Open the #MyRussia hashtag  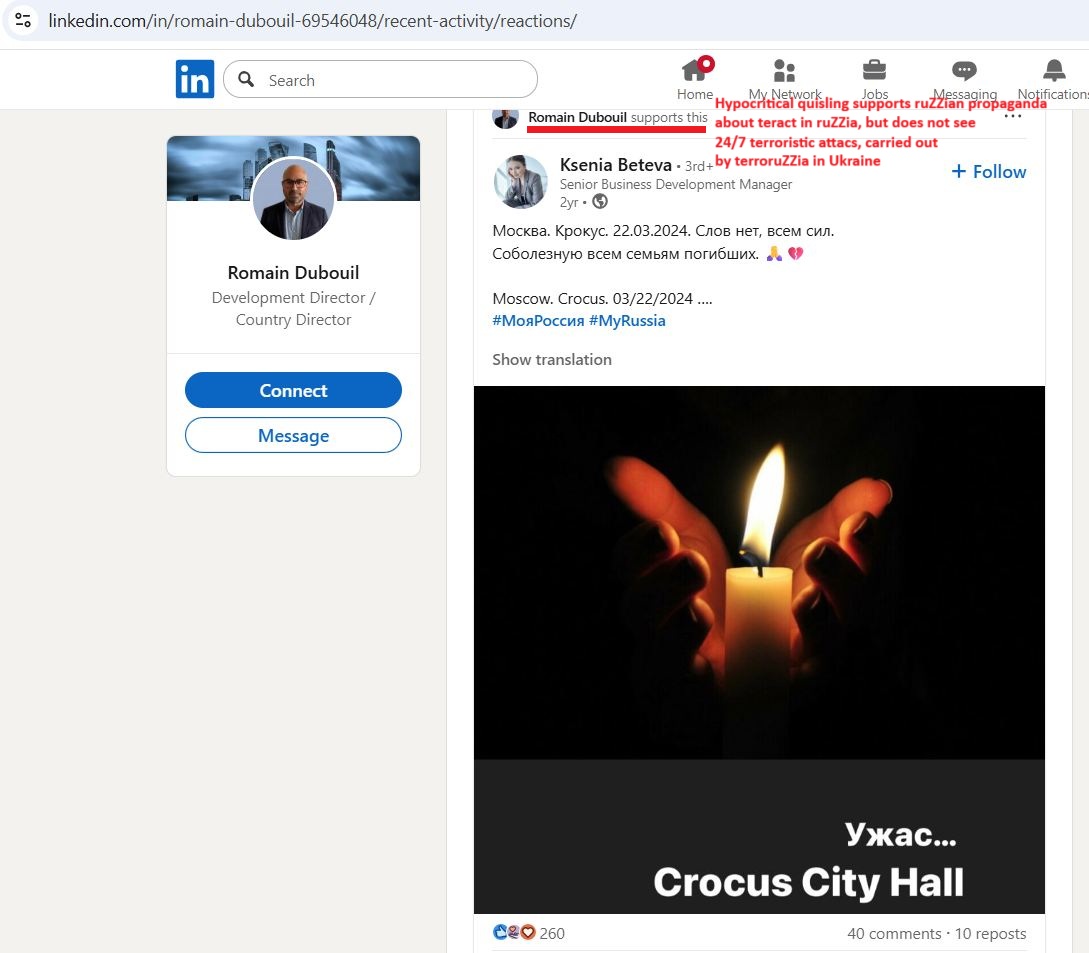coord(627,321)
